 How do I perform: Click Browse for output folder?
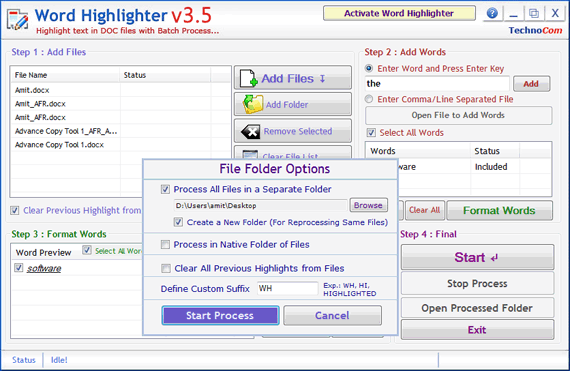[368, 205]
